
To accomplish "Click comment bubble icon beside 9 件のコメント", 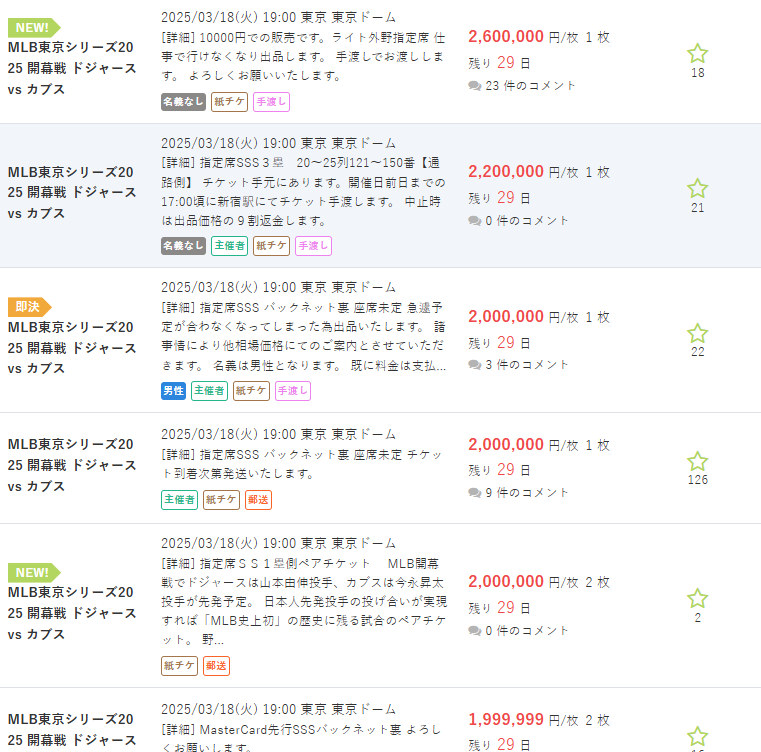I will point(475,493).
